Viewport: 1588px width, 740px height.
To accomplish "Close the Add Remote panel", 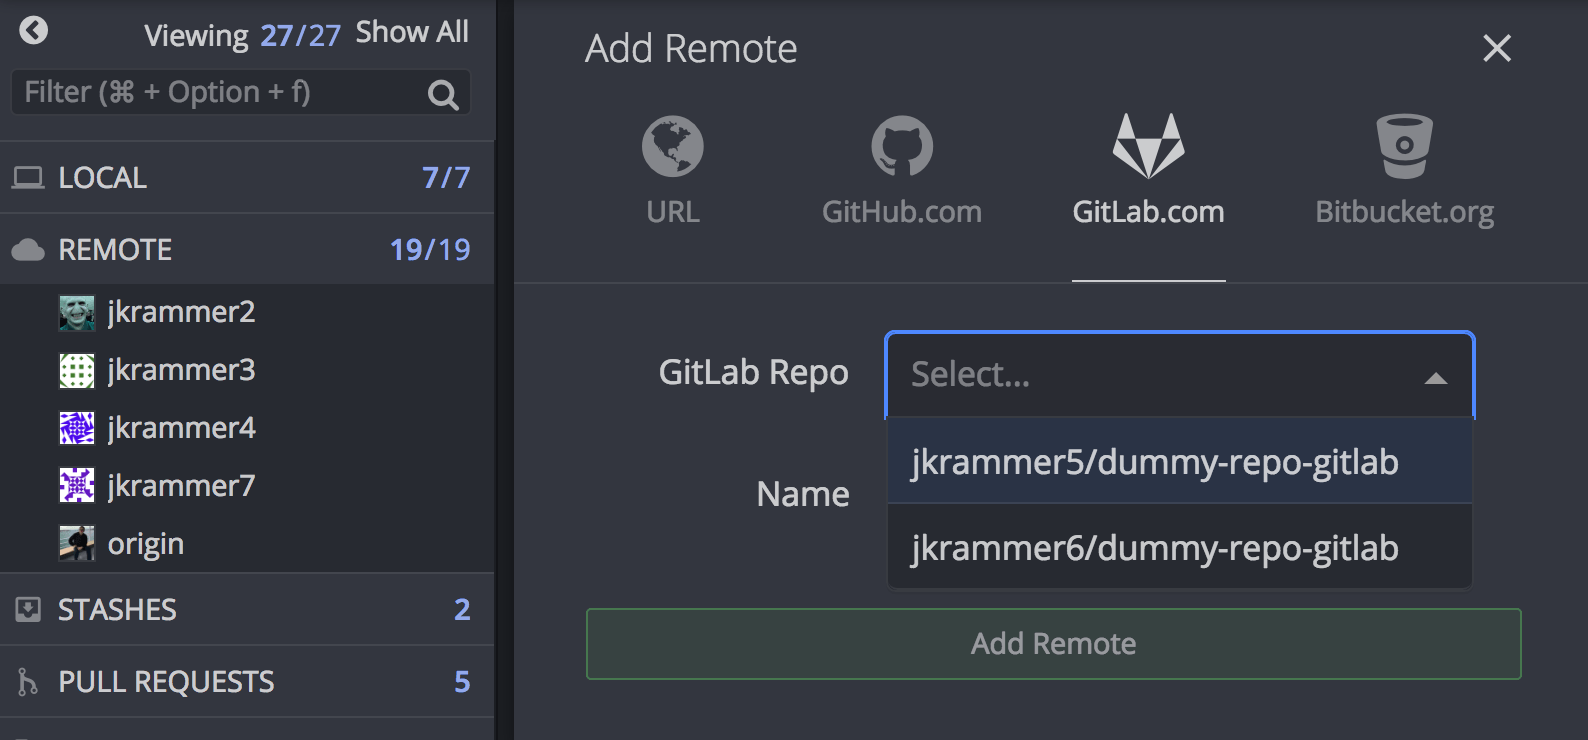I will [x=1496, y=48].
